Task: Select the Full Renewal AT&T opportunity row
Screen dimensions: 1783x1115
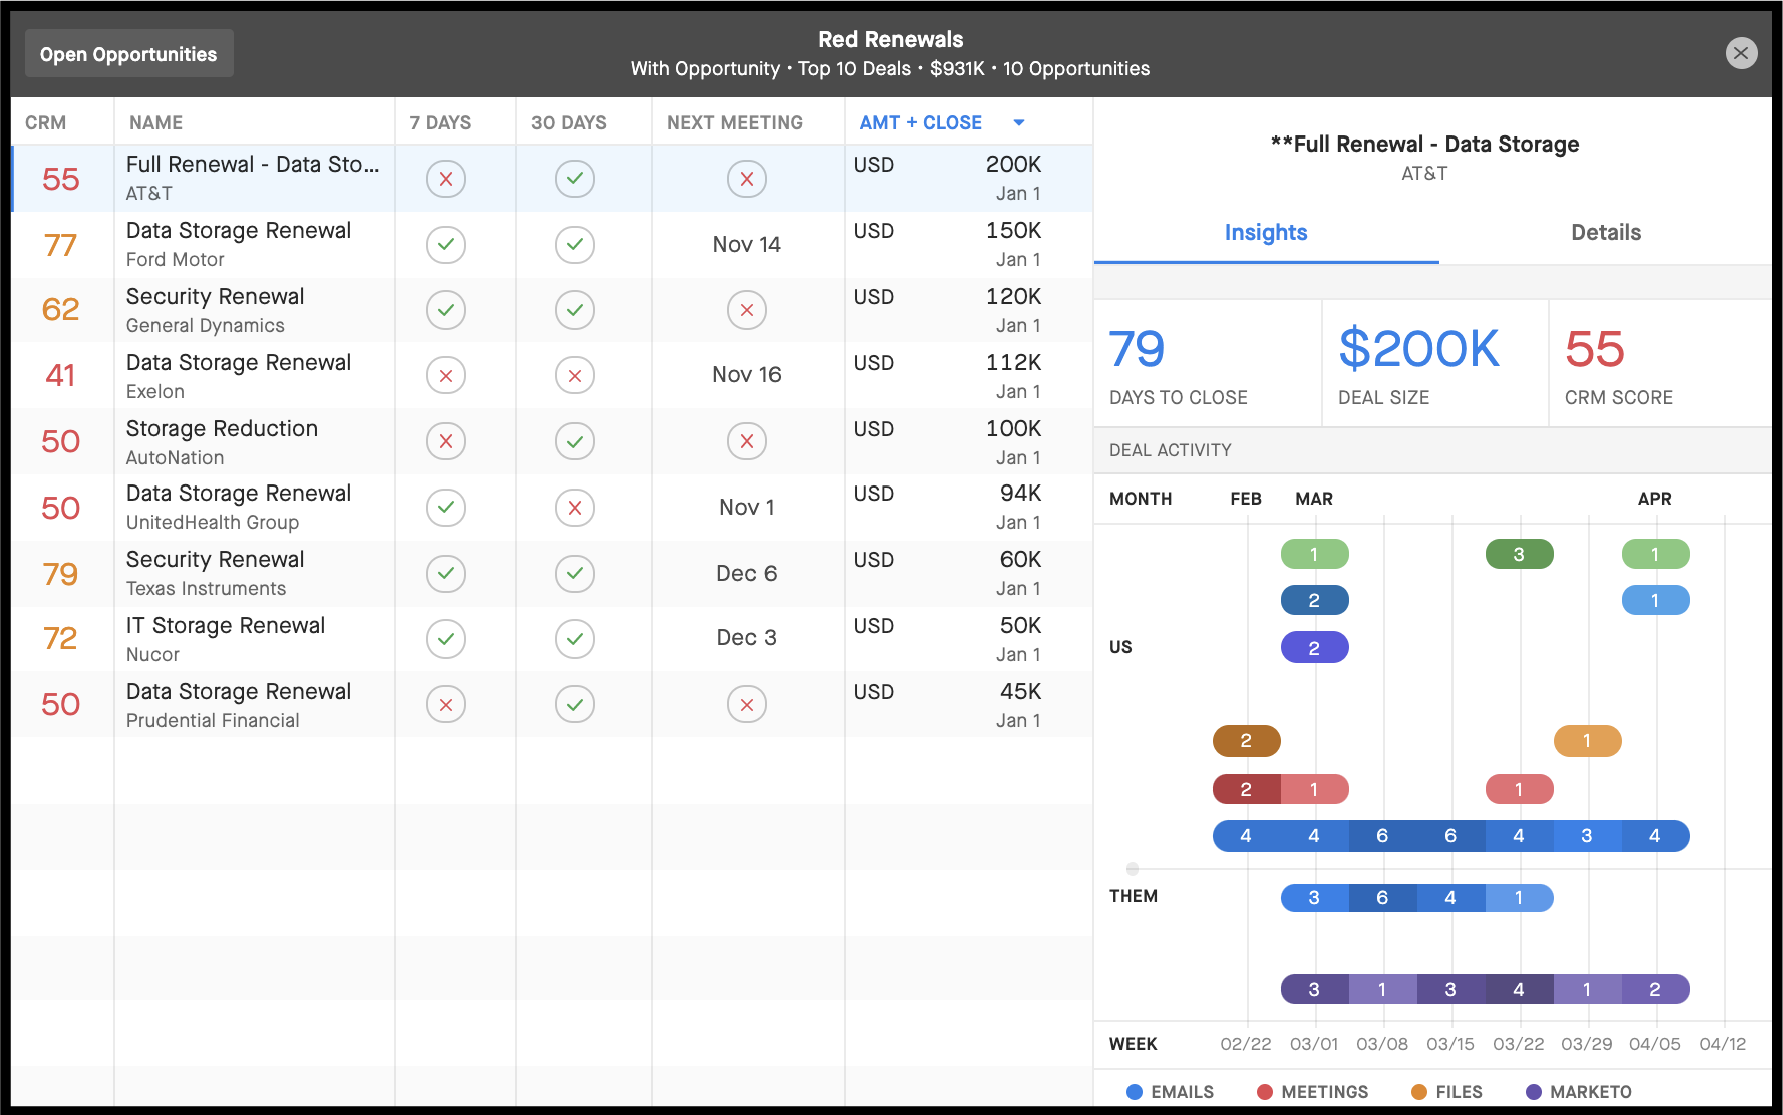Action: pyautogui.click(x=552, y=179)
